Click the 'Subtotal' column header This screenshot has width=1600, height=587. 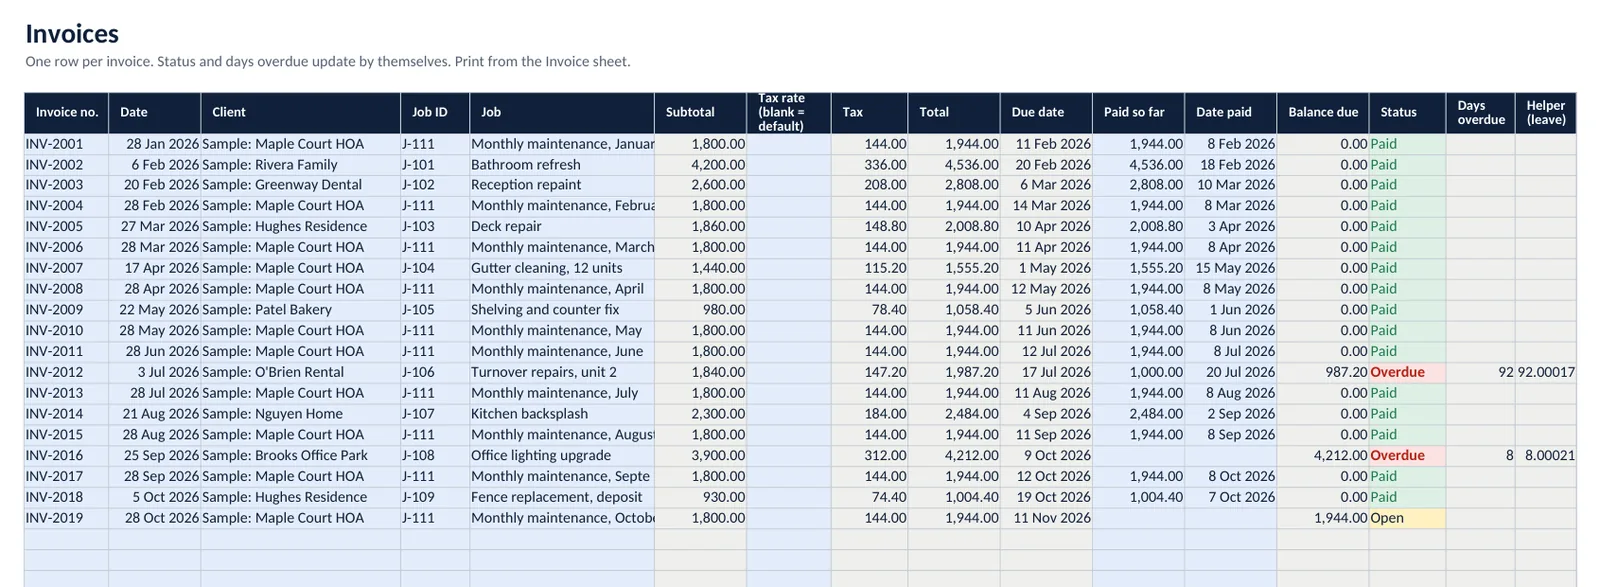coord(700,113)
